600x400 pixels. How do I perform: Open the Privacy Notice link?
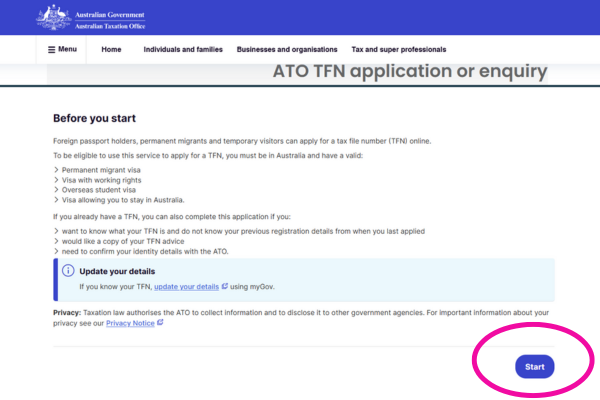[130, 324]
